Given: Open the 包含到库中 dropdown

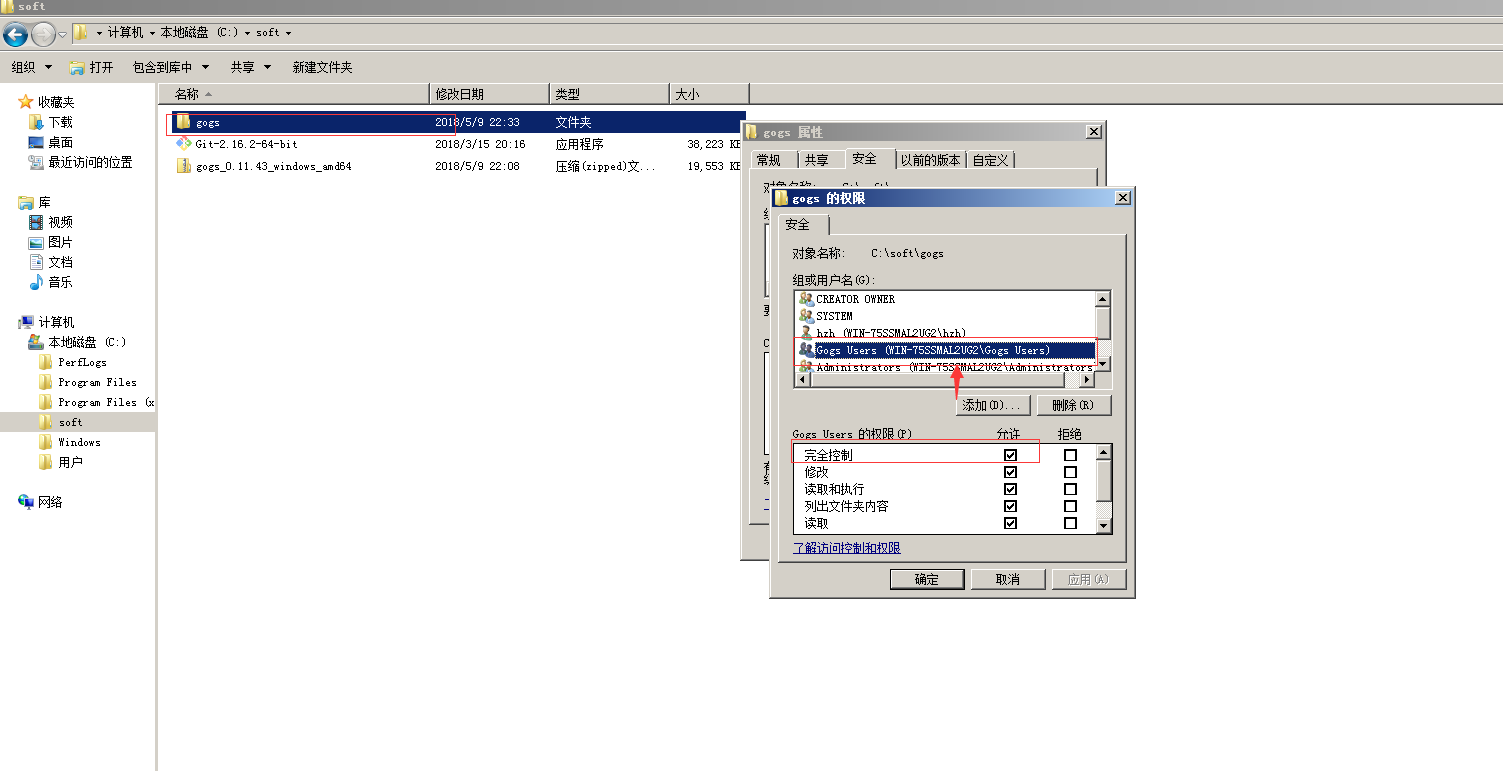Looking at the screenshot, I should point(166,67).
